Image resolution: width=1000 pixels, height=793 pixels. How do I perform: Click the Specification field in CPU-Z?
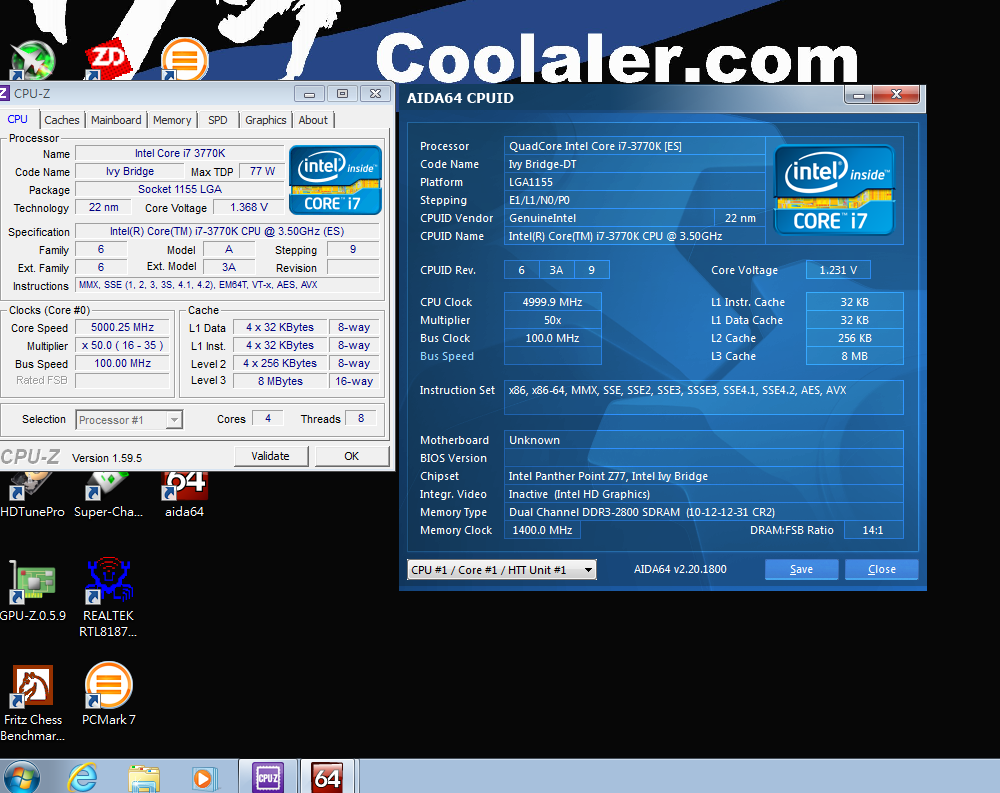pyautogui.click(x=227, y=232)
